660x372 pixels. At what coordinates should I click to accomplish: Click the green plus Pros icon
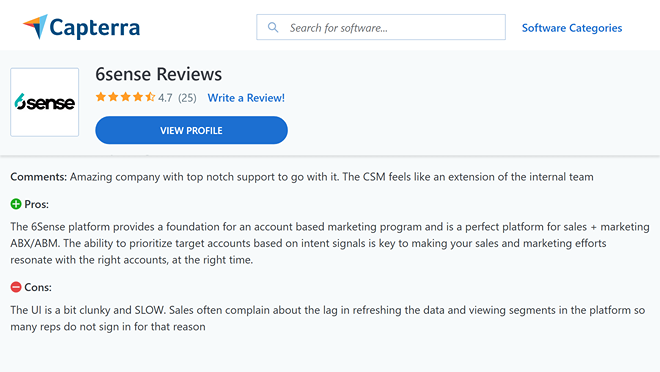[x=16, y=204]
